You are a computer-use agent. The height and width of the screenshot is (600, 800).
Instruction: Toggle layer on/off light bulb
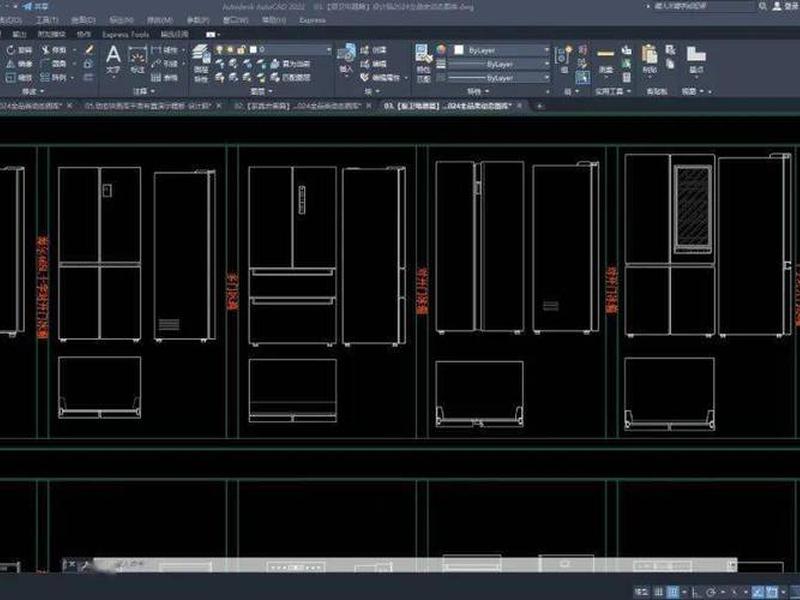219,50
